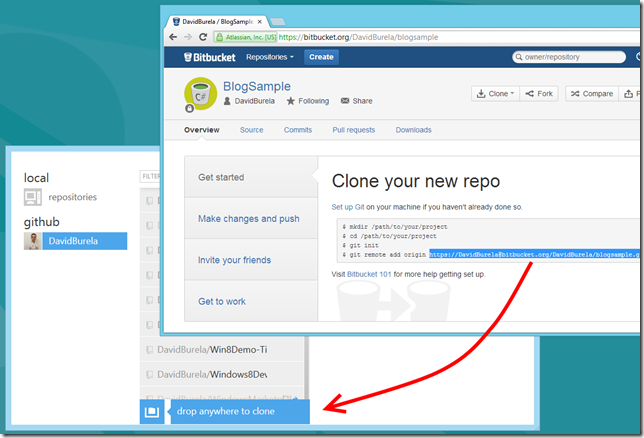Switch to the Overview tab
The width and height of the screenshot is (644, 438).
[x=202, y=130]
